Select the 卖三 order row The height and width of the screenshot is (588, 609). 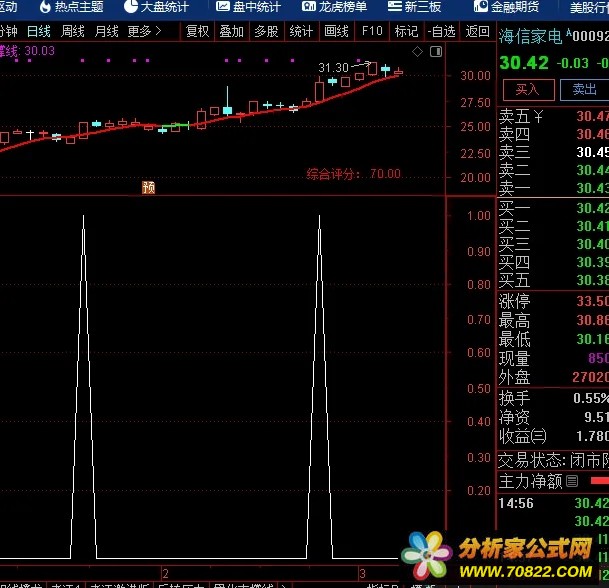coord(553,152)
